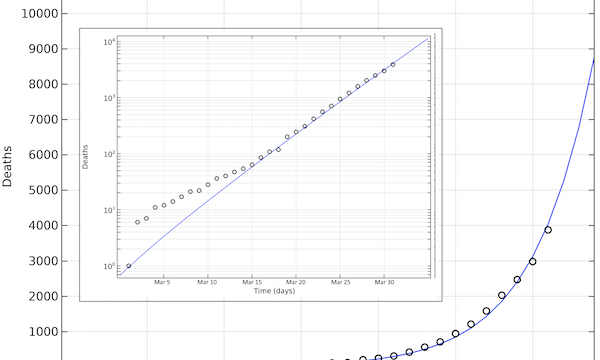Select the Mar 5 tick label in inset
Screen dimensions: 600x360
coord(162,282)
